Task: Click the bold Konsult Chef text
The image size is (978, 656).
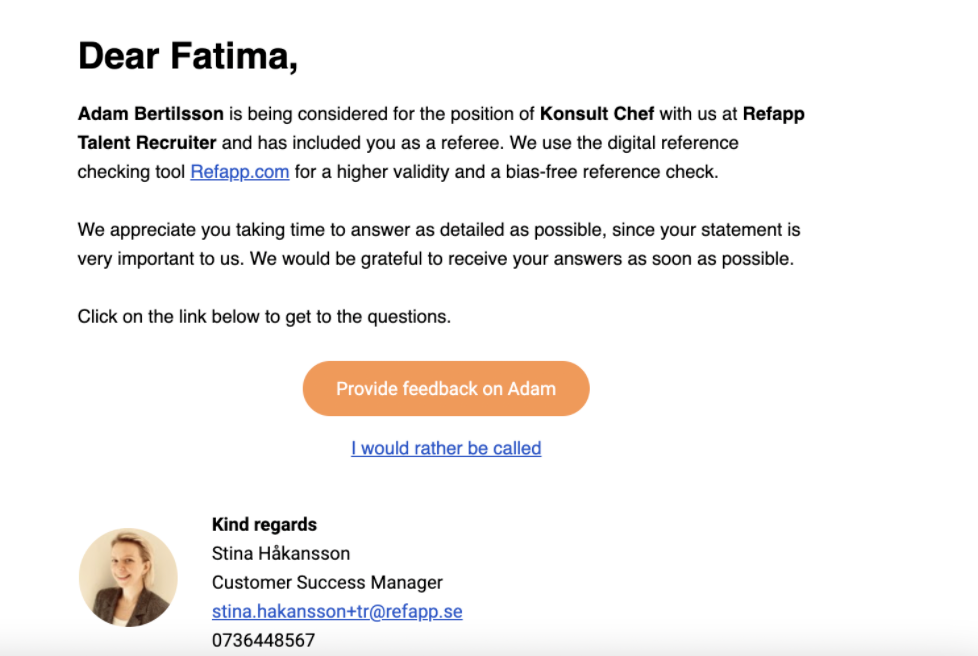Action: (597, 113)
